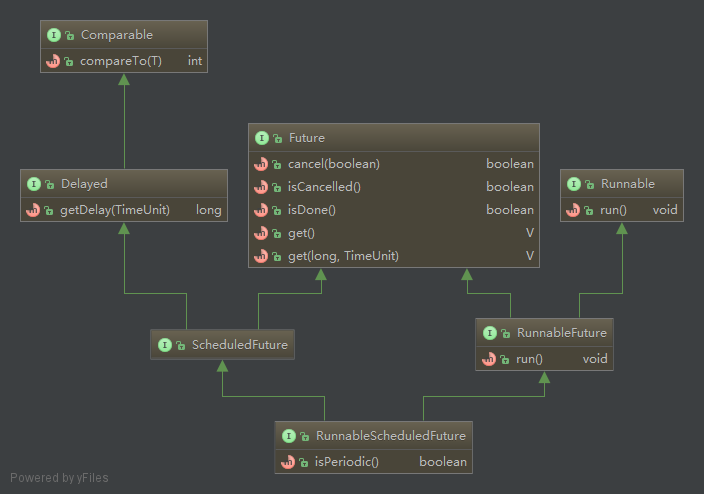Image resolution: width=704 pixels, height=494 pixels.
Task: Click the lock icon beside isPeriodic()
Action: (304, 463)
